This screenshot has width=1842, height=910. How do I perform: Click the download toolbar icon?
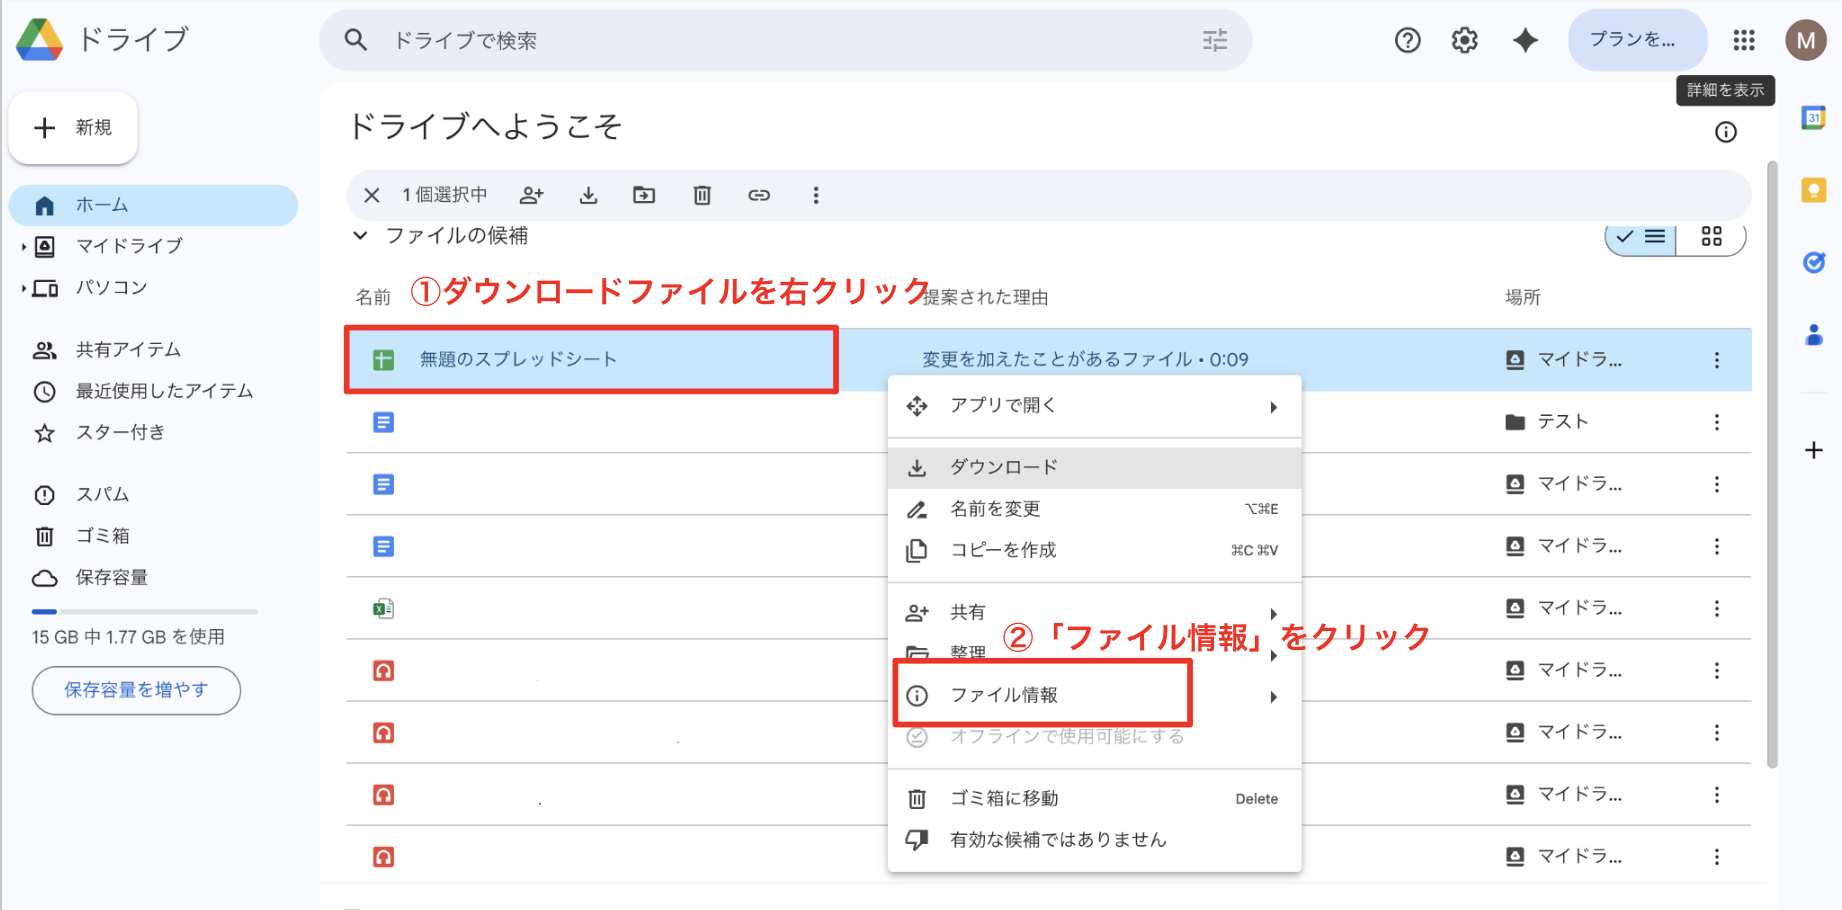pos(588,195)
